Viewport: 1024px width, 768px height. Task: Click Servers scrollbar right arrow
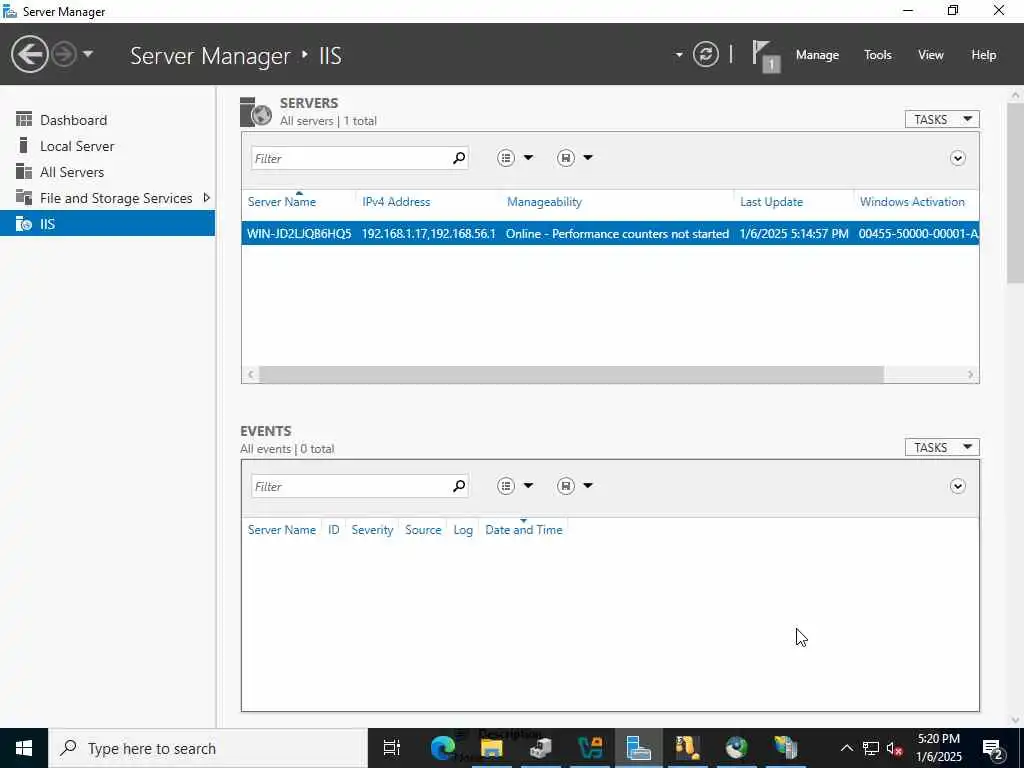point(970,374)
